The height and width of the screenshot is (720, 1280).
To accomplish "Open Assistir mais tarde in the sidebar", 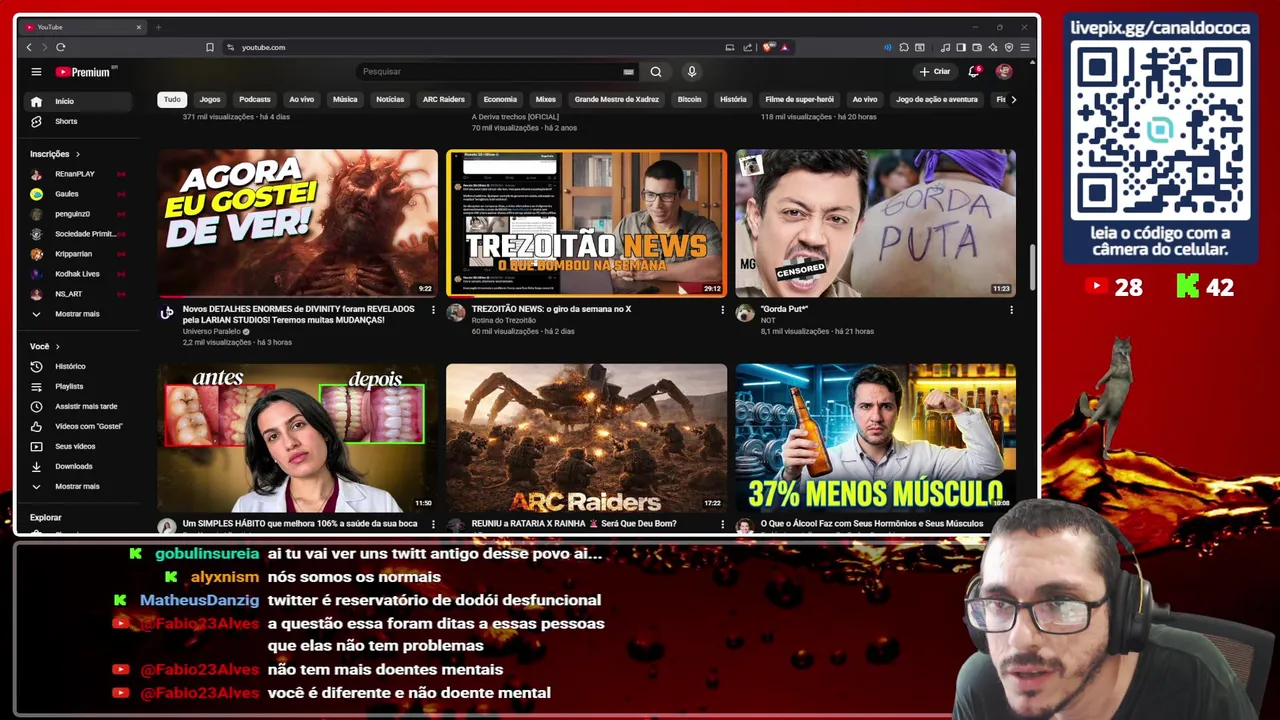I will coord(78,406).
